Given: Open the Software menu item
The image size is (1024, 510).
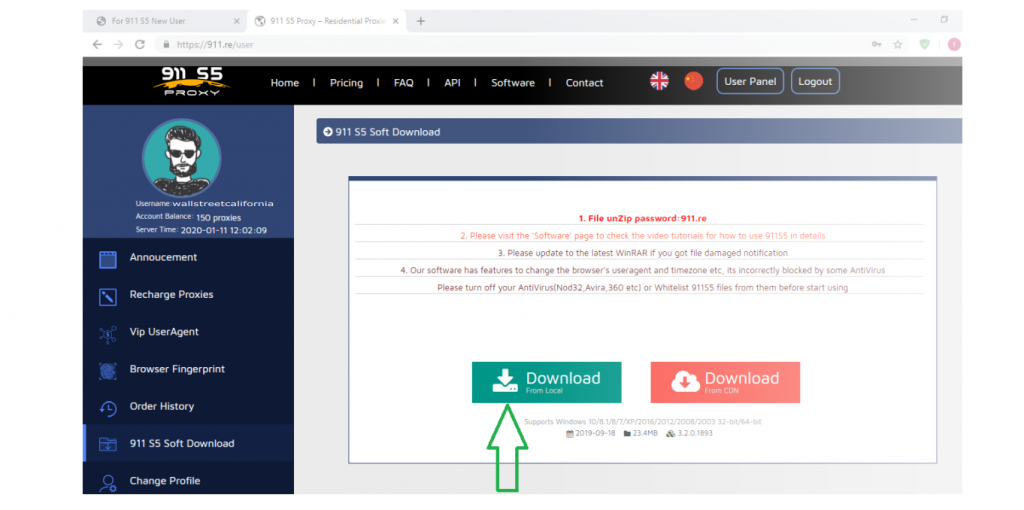Looking at the screenshot, I should (x=513, y=83).
